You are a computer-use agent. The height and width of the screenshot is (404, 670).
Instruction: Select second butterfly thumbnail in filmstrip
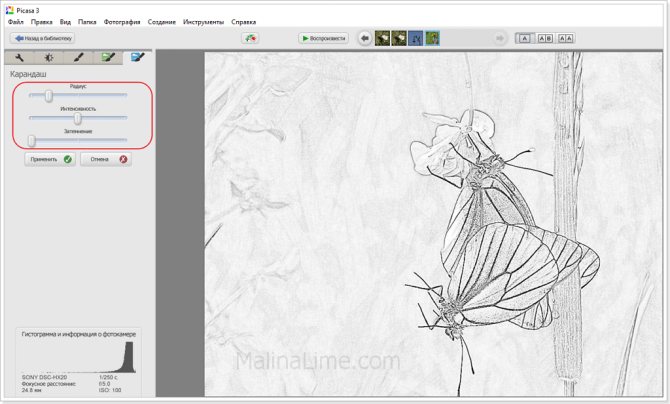coord(399,38)
